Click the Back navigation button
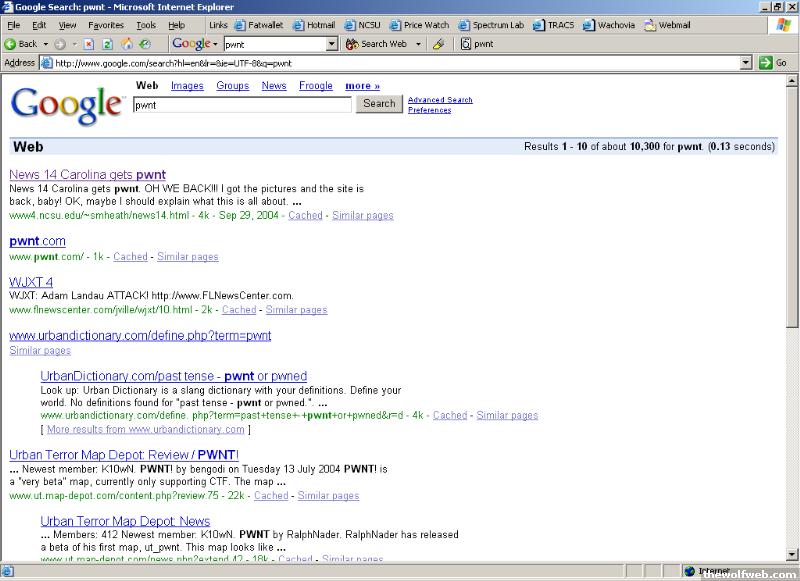The height and width of the screenshot is (581, 800). pyautogui.click(x=21, y=44)
